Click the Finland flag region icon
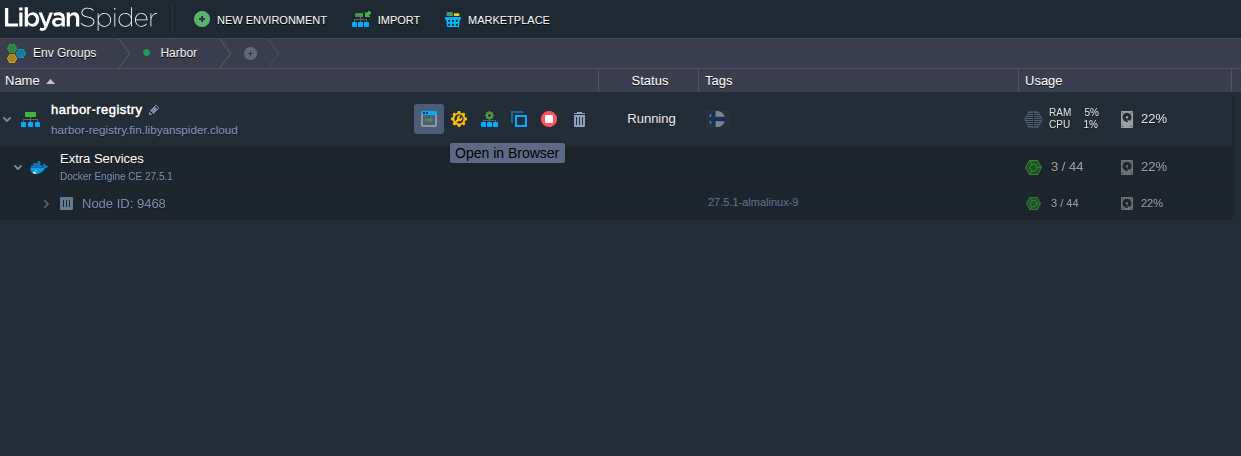This screenshot has width=1241, height=456. [x=716, y=119]
